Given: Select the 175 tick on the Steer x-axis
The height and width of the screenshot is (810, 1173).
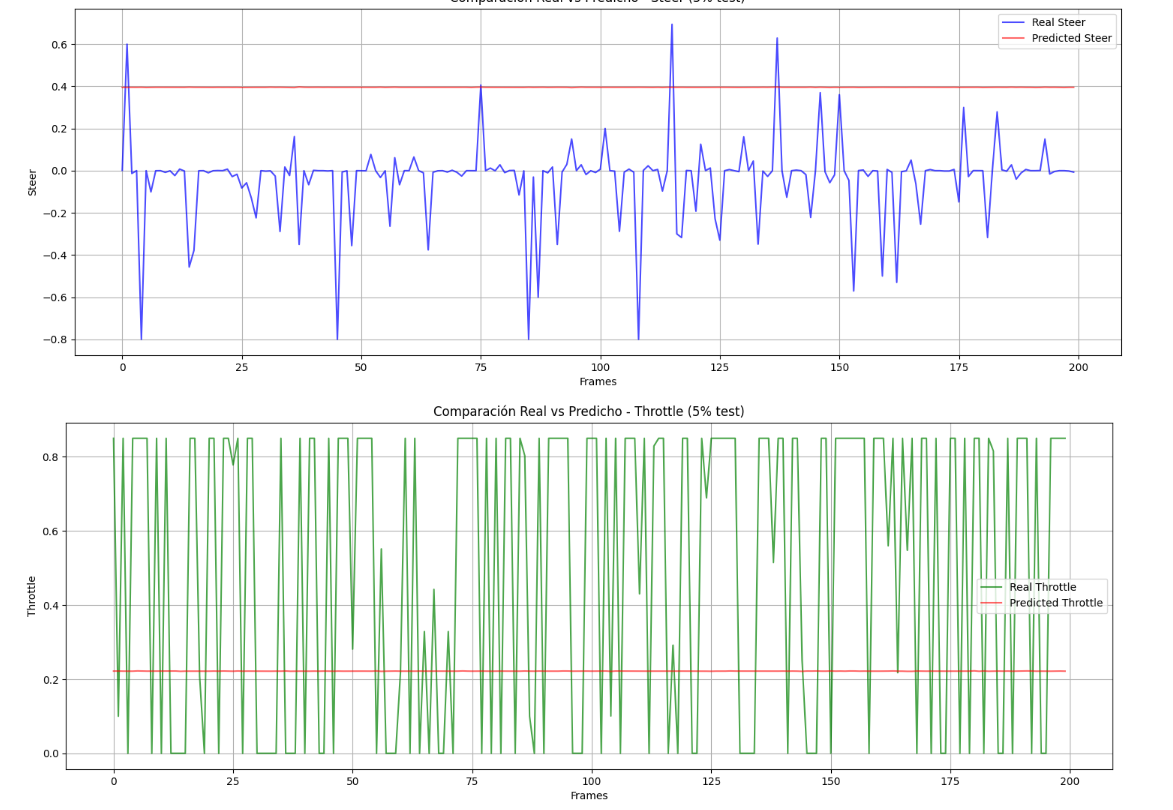Looking at the screenshot, I should point(959,367).
